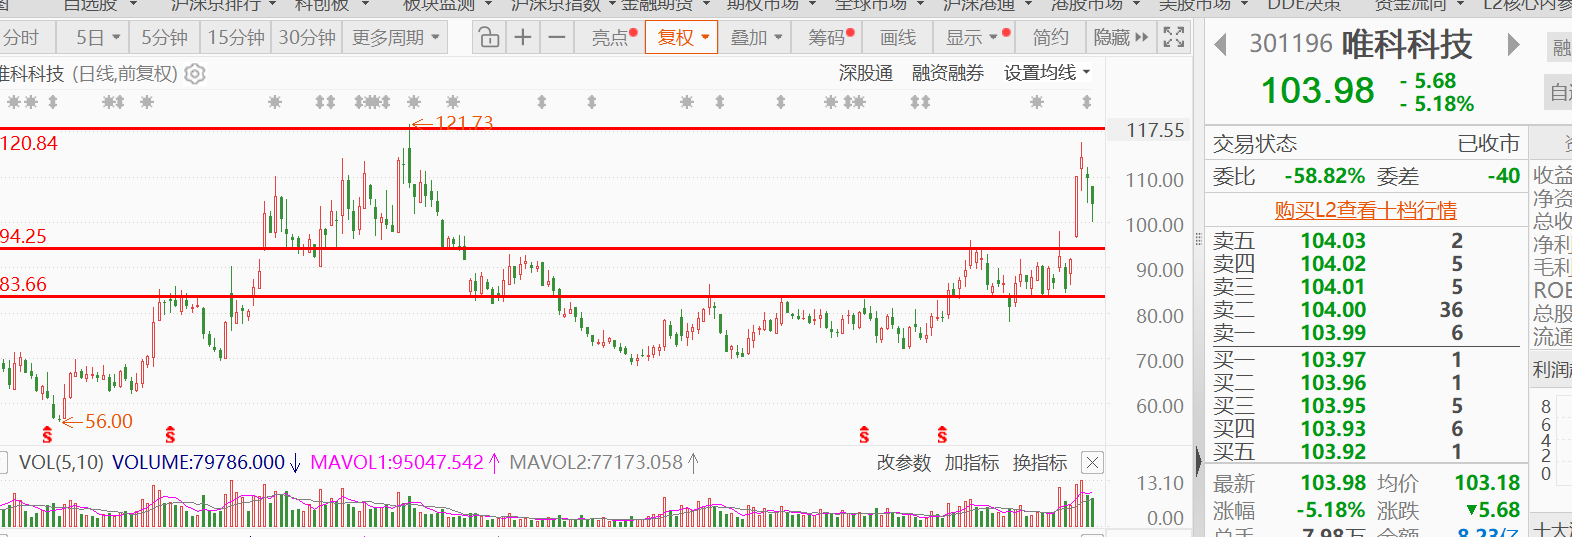The image size is (1572, 537).
Task: Close the VOL indicator panel with the X icon
Action: [x=1093, y=463]
